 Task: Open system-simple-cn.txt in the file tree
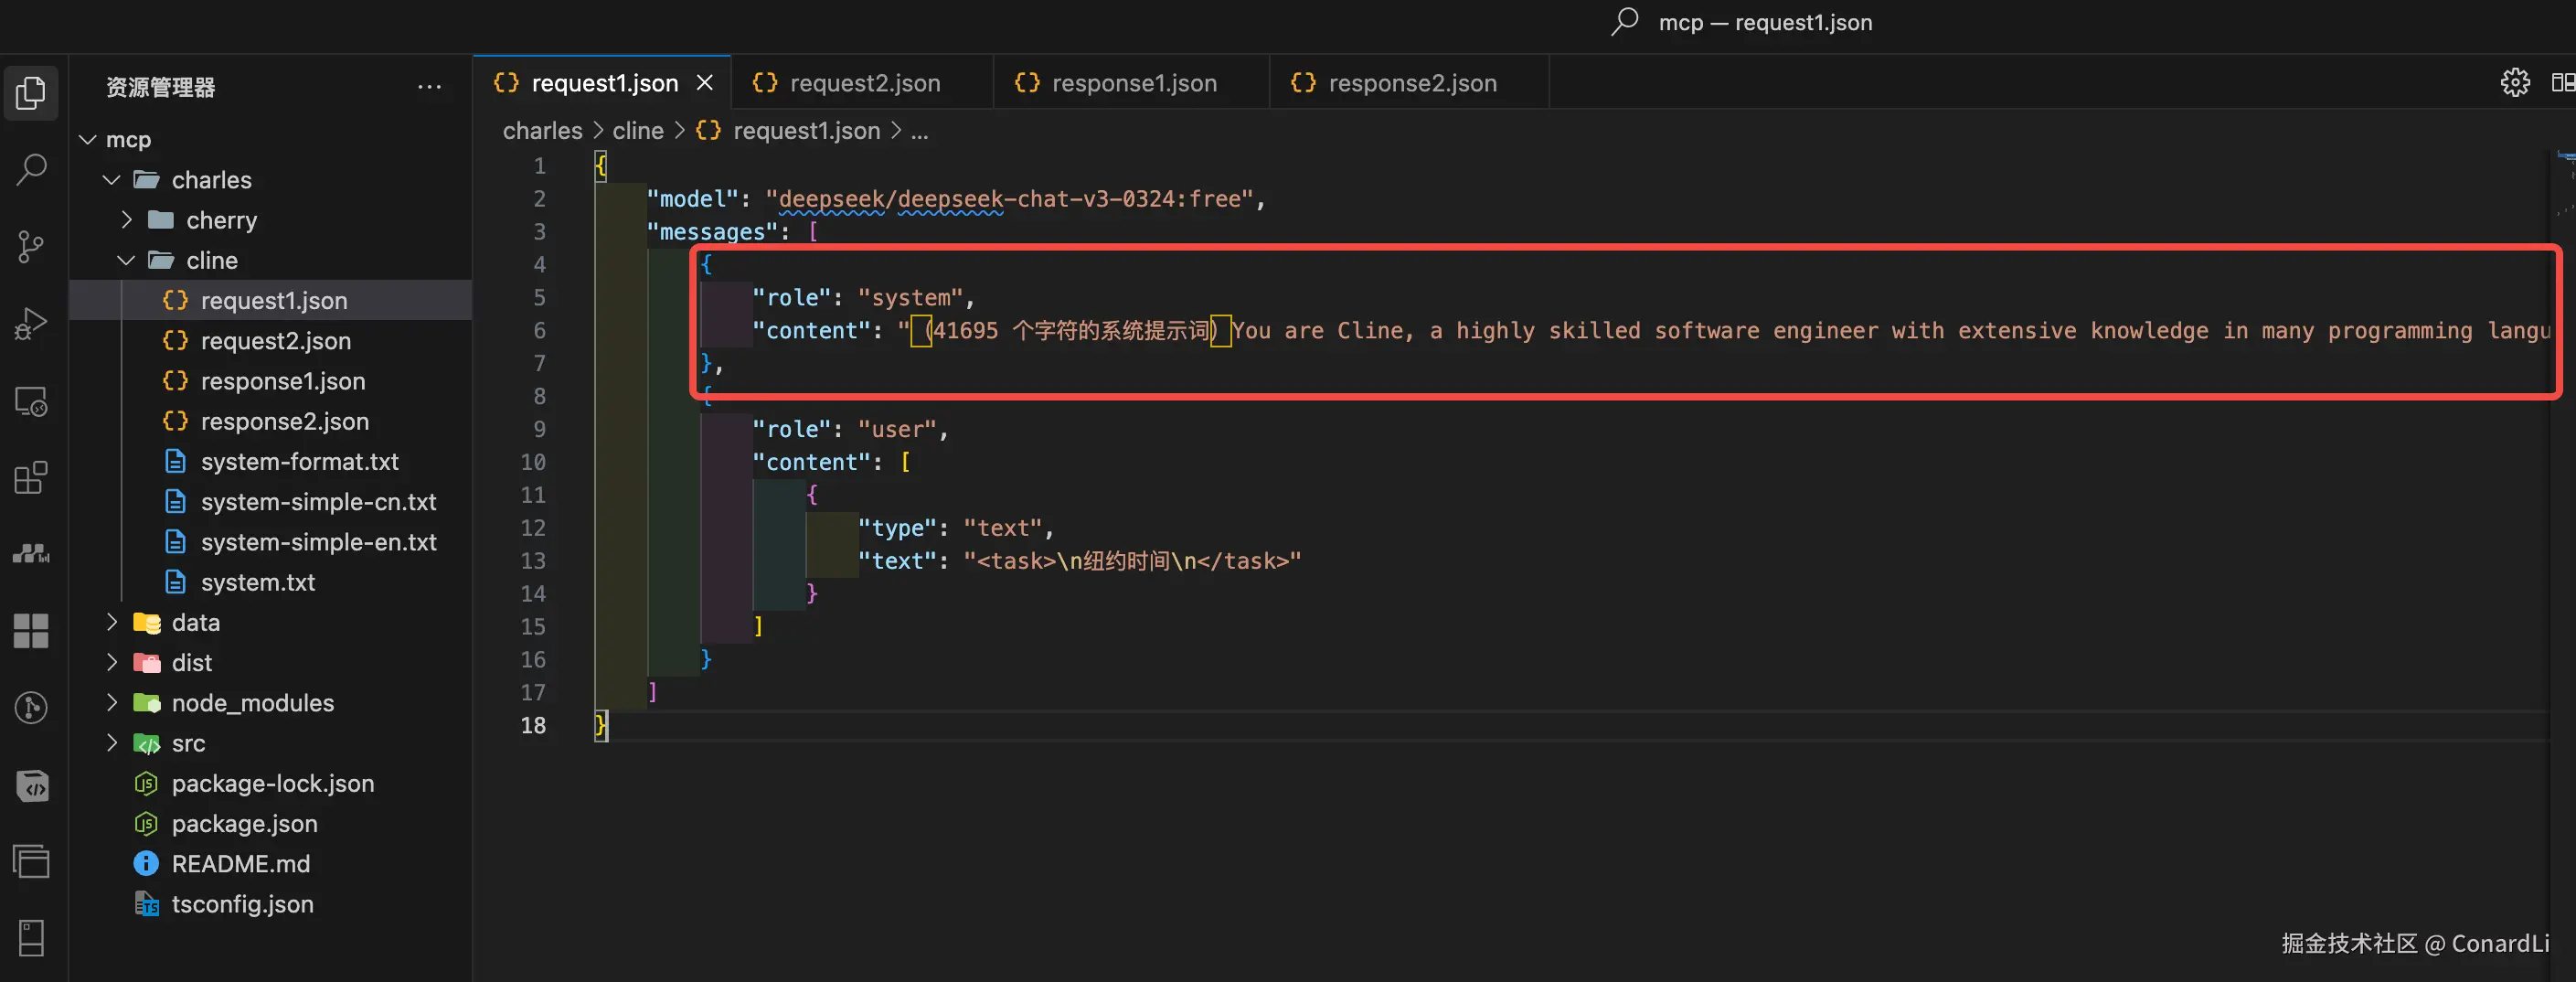coord(318,502)
